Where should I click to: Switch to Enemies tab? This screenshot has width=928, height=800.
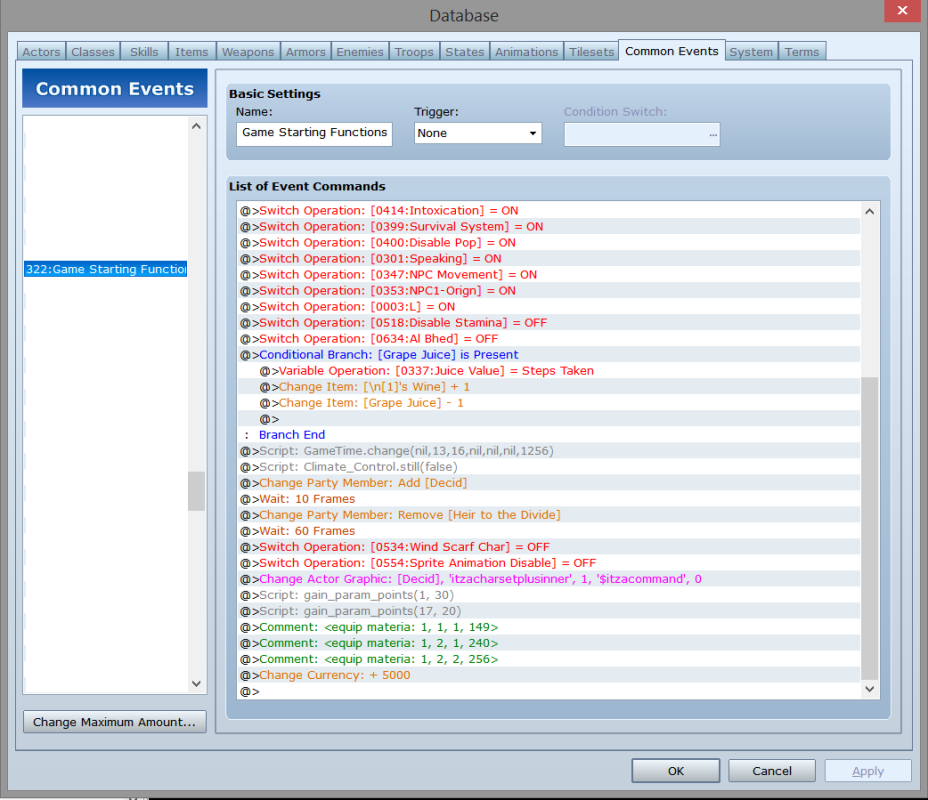tap(360, 51)
